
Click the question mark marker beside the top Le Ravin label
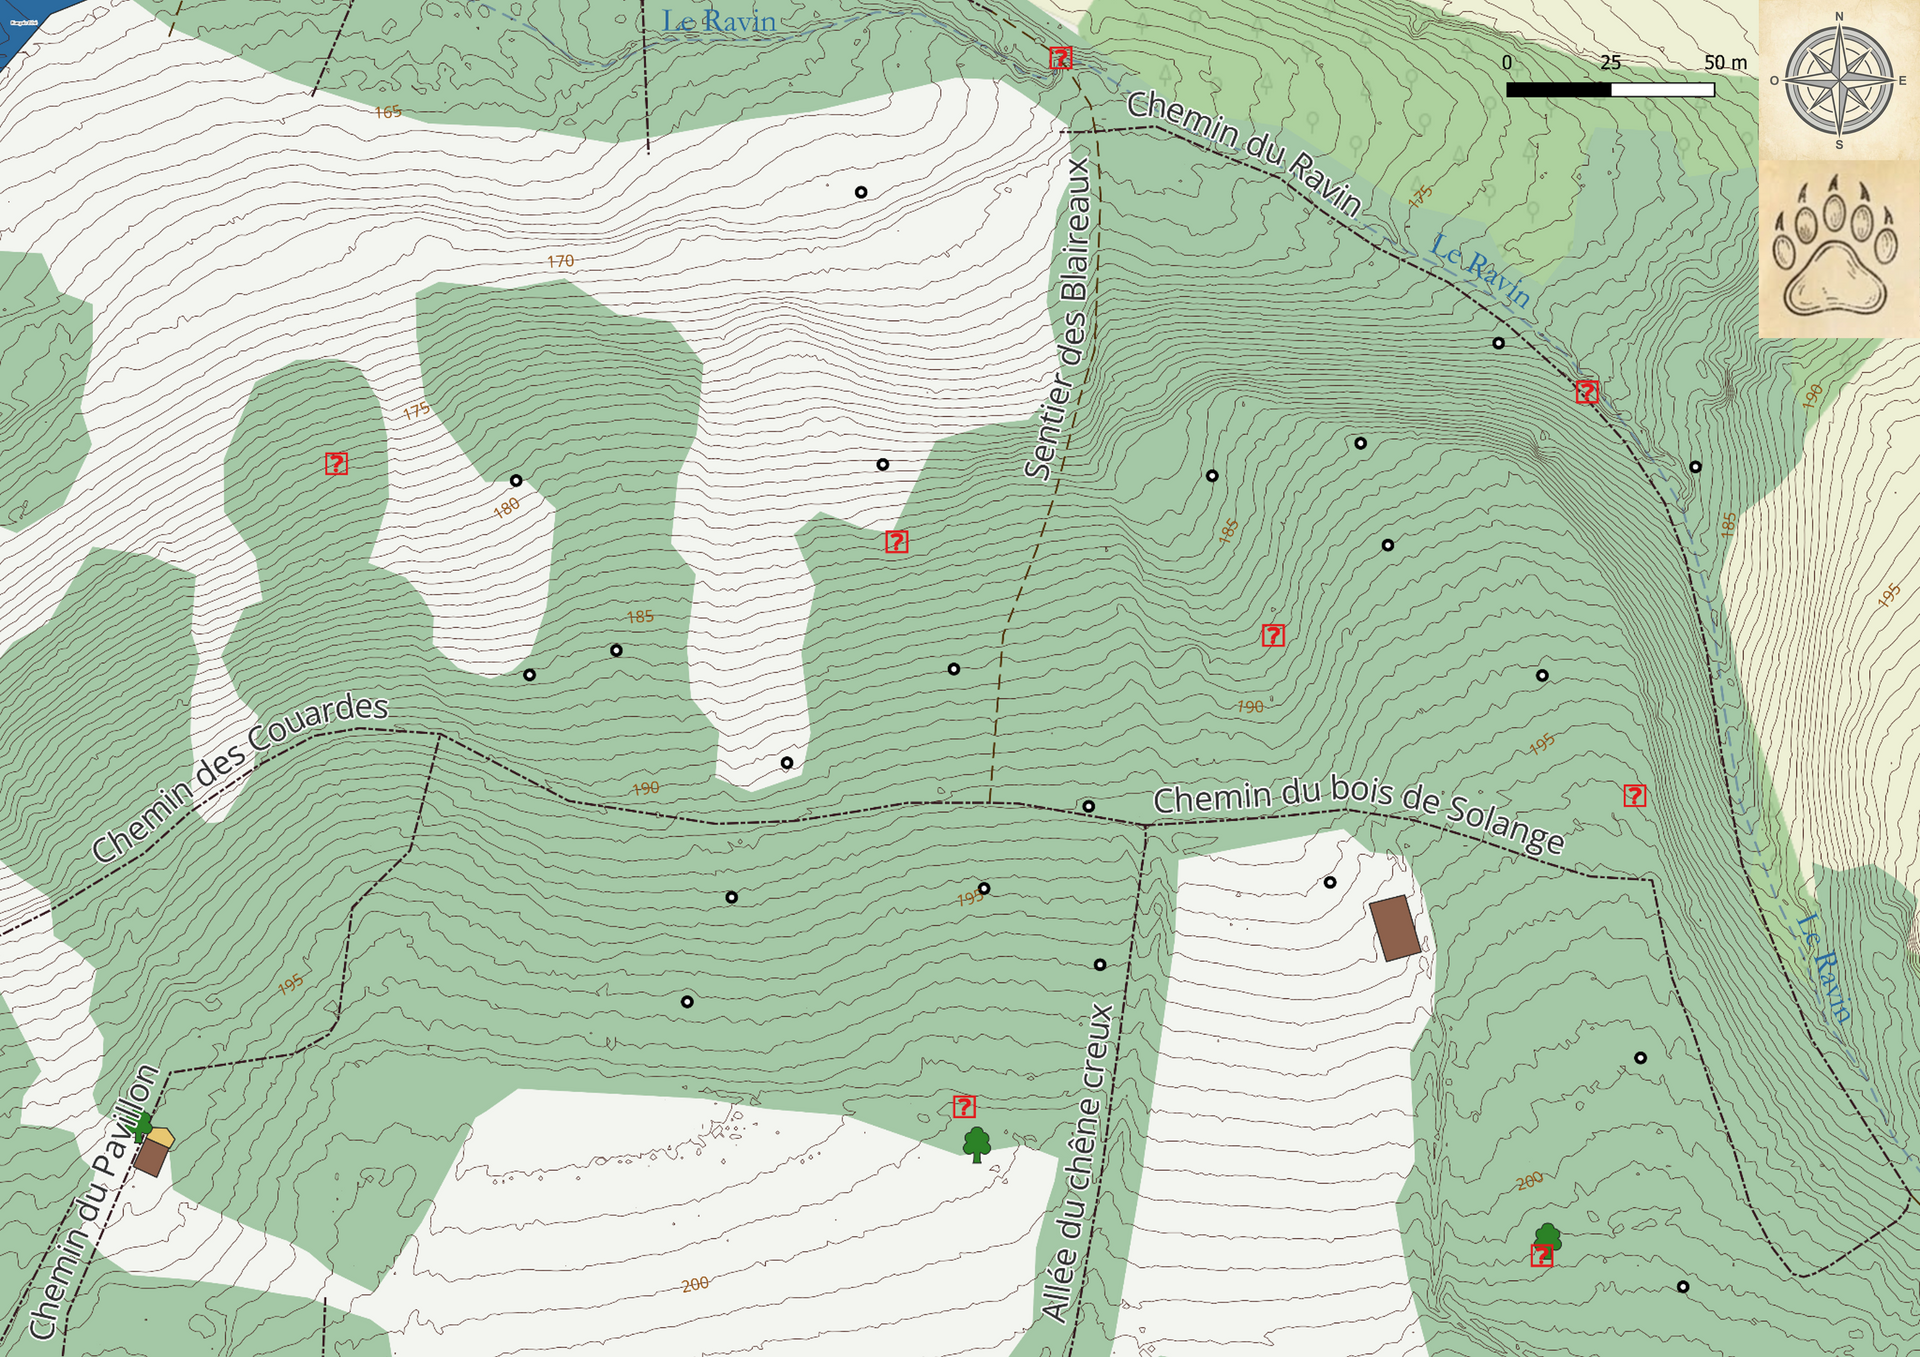click(x=1061, y=58)
